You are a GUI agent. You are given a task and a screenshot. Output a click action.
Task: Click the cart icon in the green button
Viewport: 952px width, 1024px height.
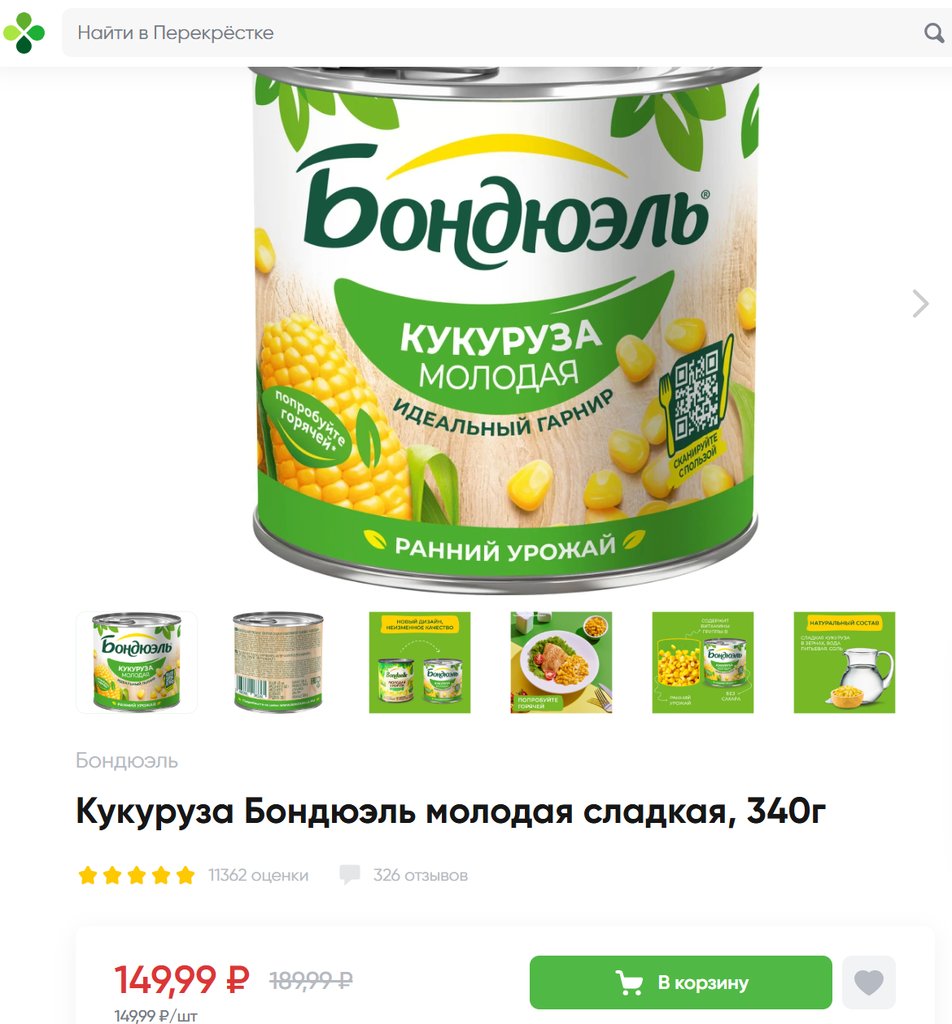click(x=629, y=982)
